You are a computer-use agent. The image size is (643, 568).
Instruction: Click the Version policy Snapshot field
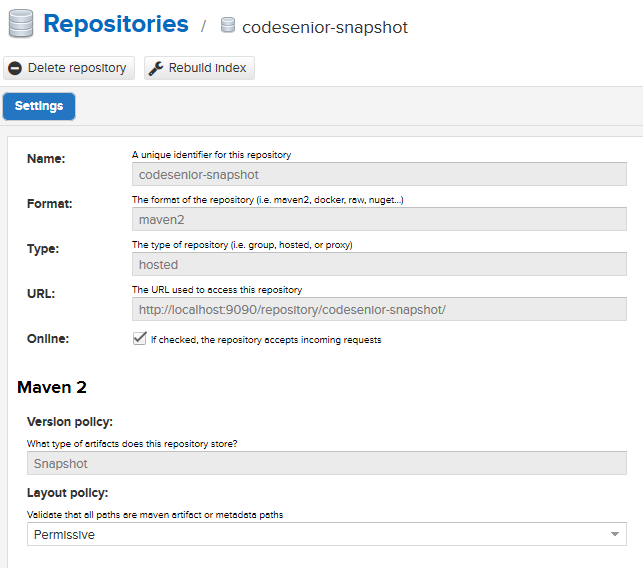(x=327, y=463)
